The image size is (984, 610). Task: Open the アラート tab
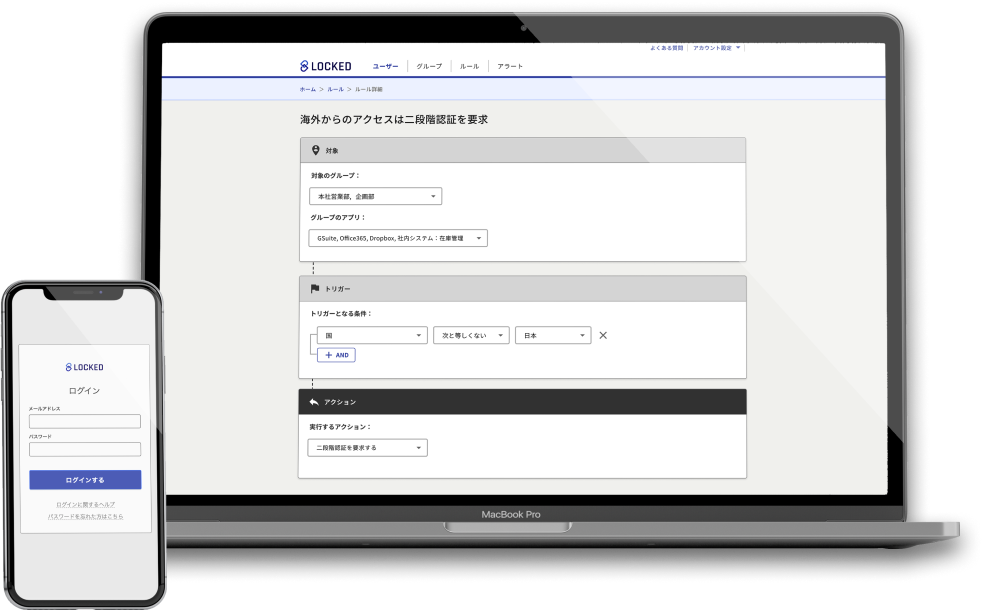pyautogui.click(x=510, y=66)
